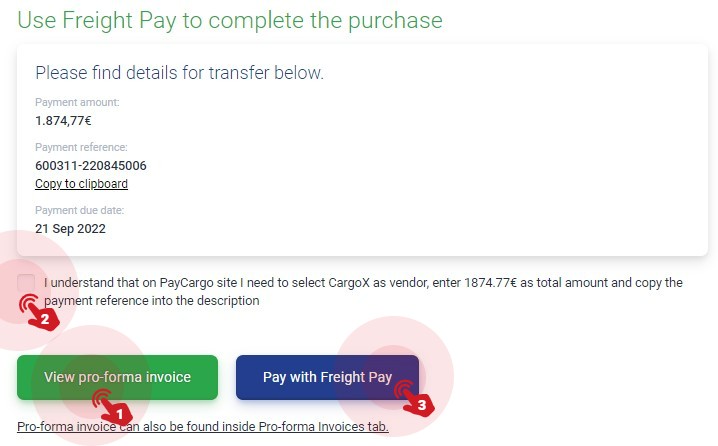Click the pointing hand icon numbered 2
718x446 pixels.
click(x=39, y=312)
